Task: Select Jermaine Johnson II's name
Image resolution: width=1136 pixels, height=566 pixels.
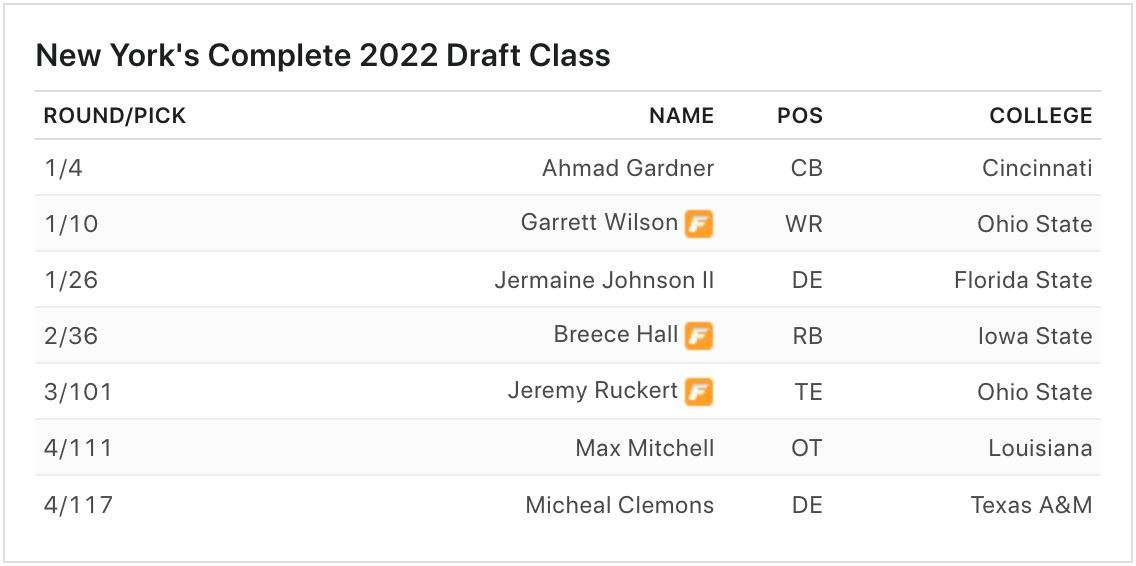Action: 604,280
